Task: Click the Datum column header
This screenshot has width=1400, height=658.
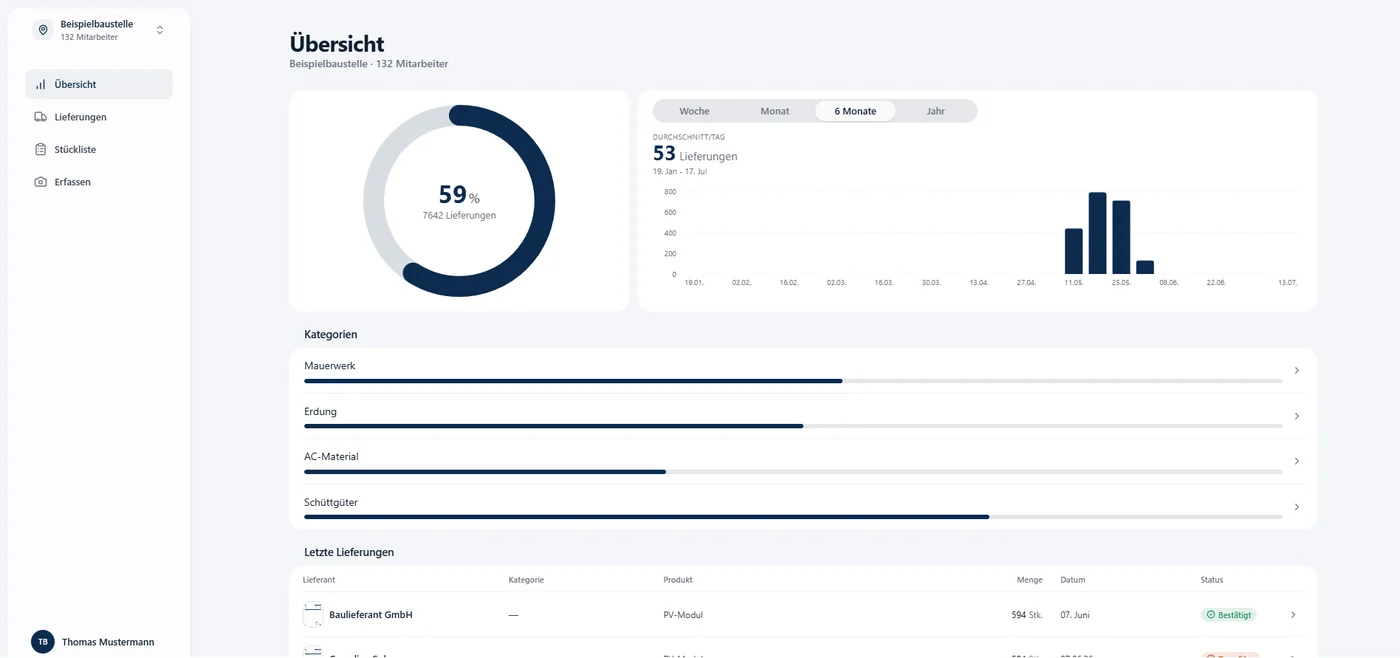Action: [1073, 580]
